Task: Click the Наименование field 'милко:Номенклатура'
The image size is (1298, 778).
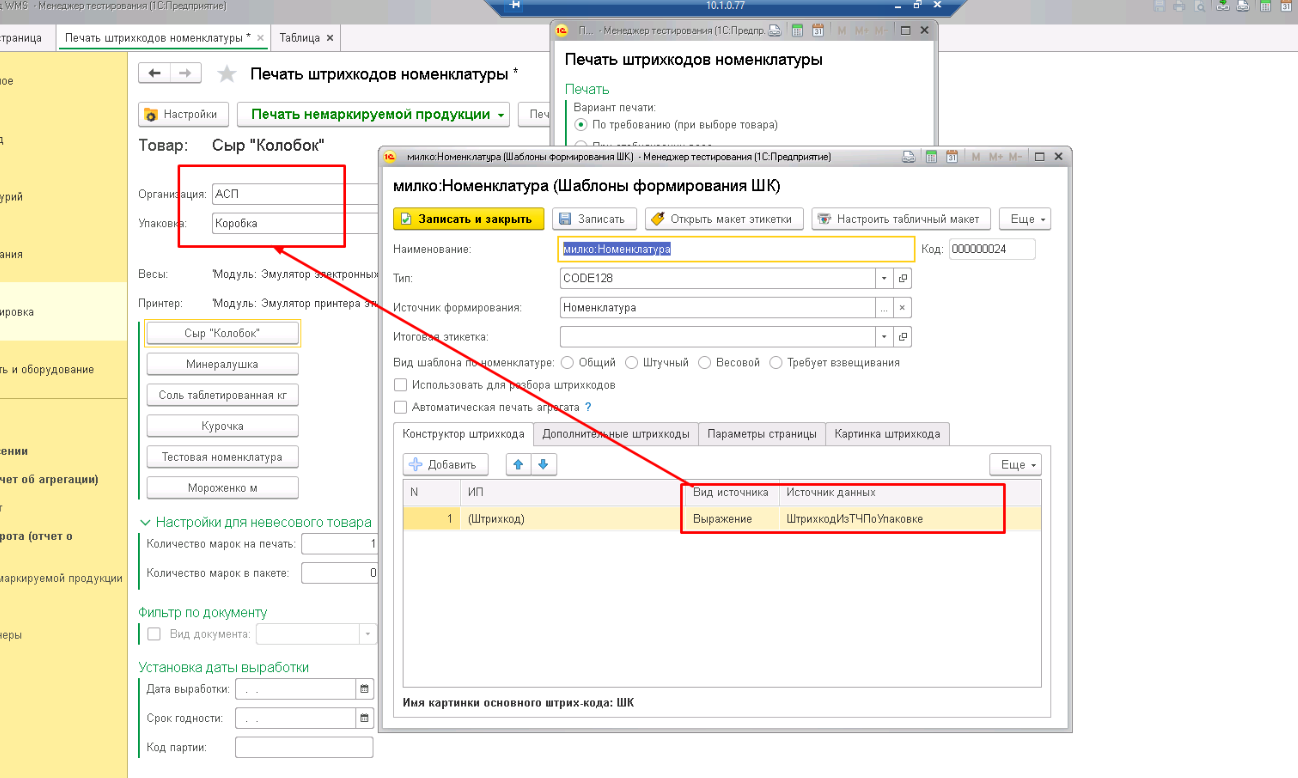Action: pyautogui.click(x=737, y=249)
